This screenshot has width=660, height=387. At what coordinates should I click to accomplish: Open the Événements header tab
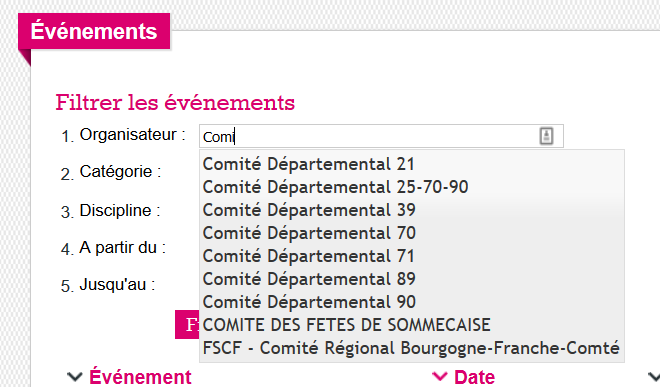[94, 31]
